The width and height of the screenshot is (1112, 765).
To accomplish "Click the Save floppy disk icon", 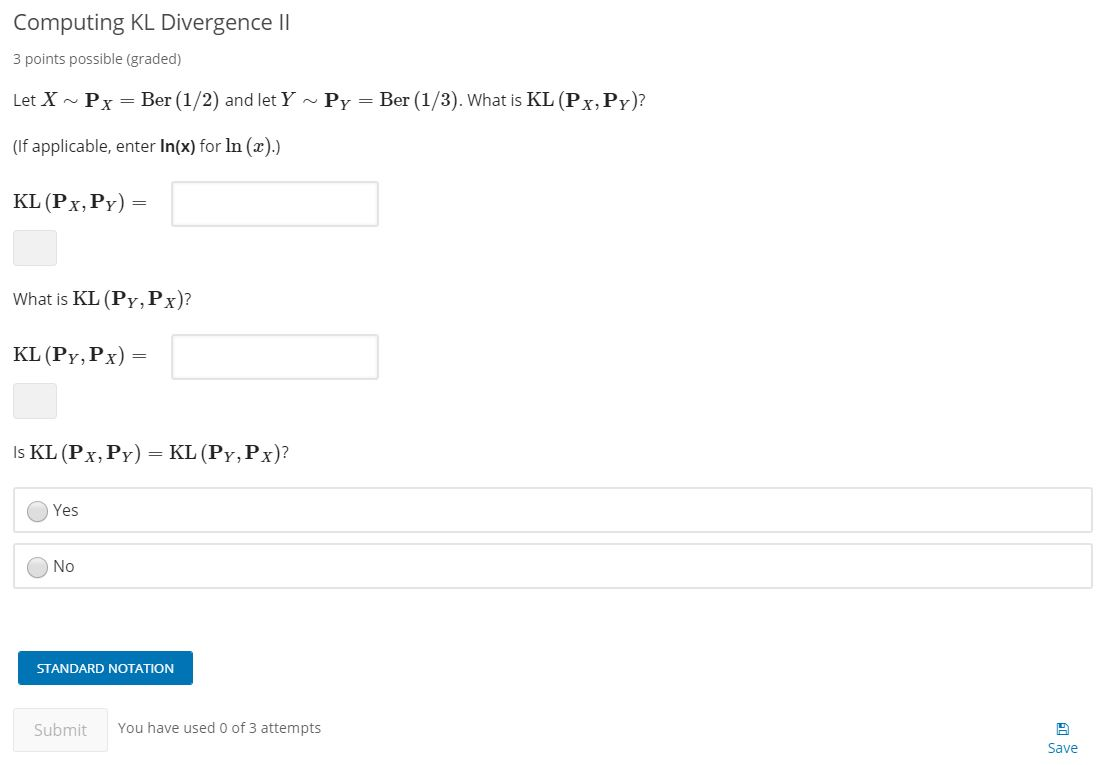I will [x=1062, y=728].
